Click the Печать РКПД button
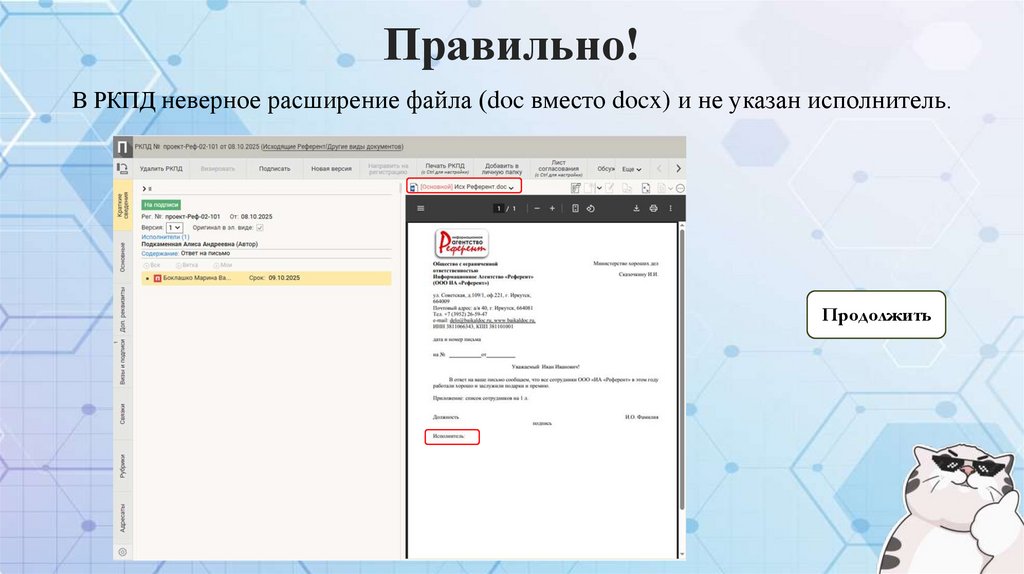 point(445,168)
